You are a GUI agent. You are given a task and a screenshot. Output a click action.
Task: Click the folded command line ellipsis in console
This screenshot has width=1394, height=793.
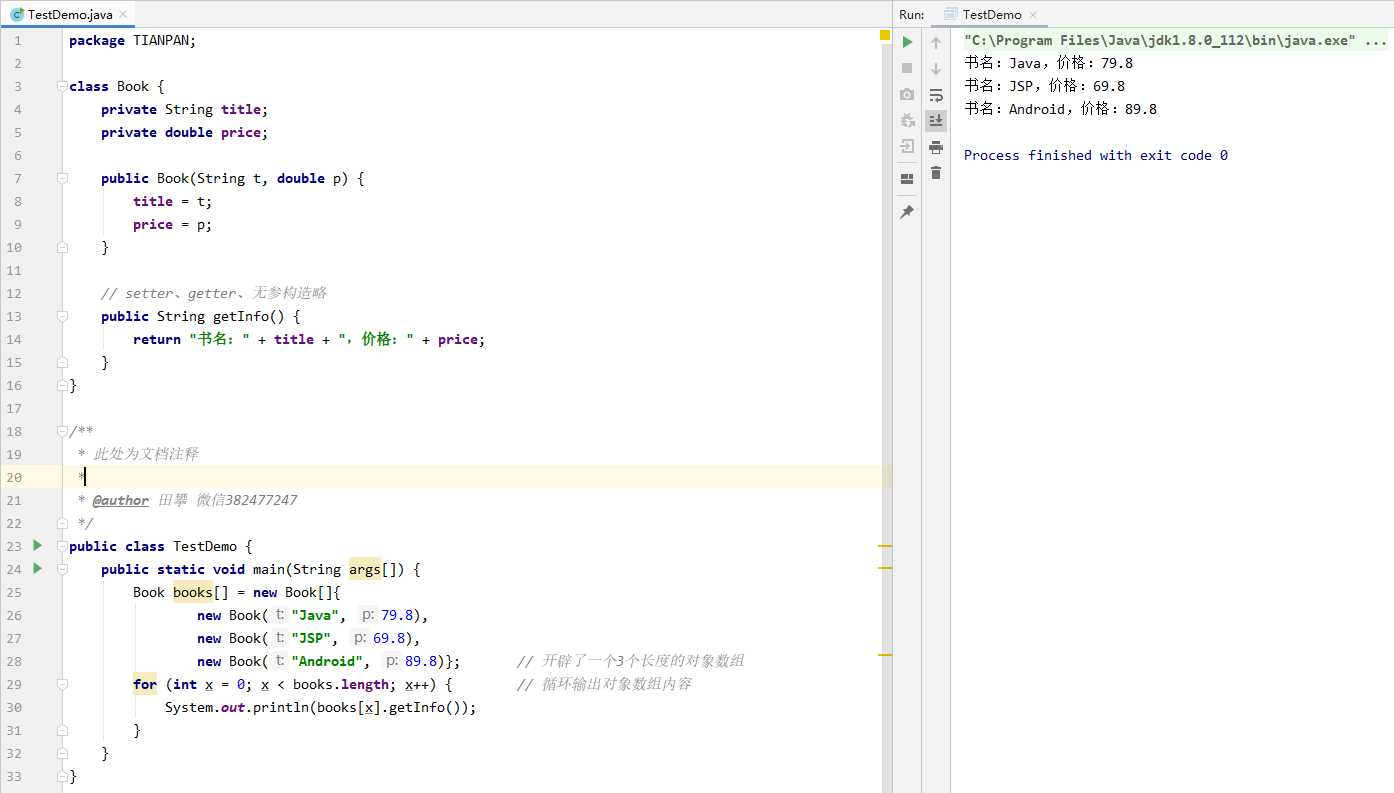(1376, 41)
